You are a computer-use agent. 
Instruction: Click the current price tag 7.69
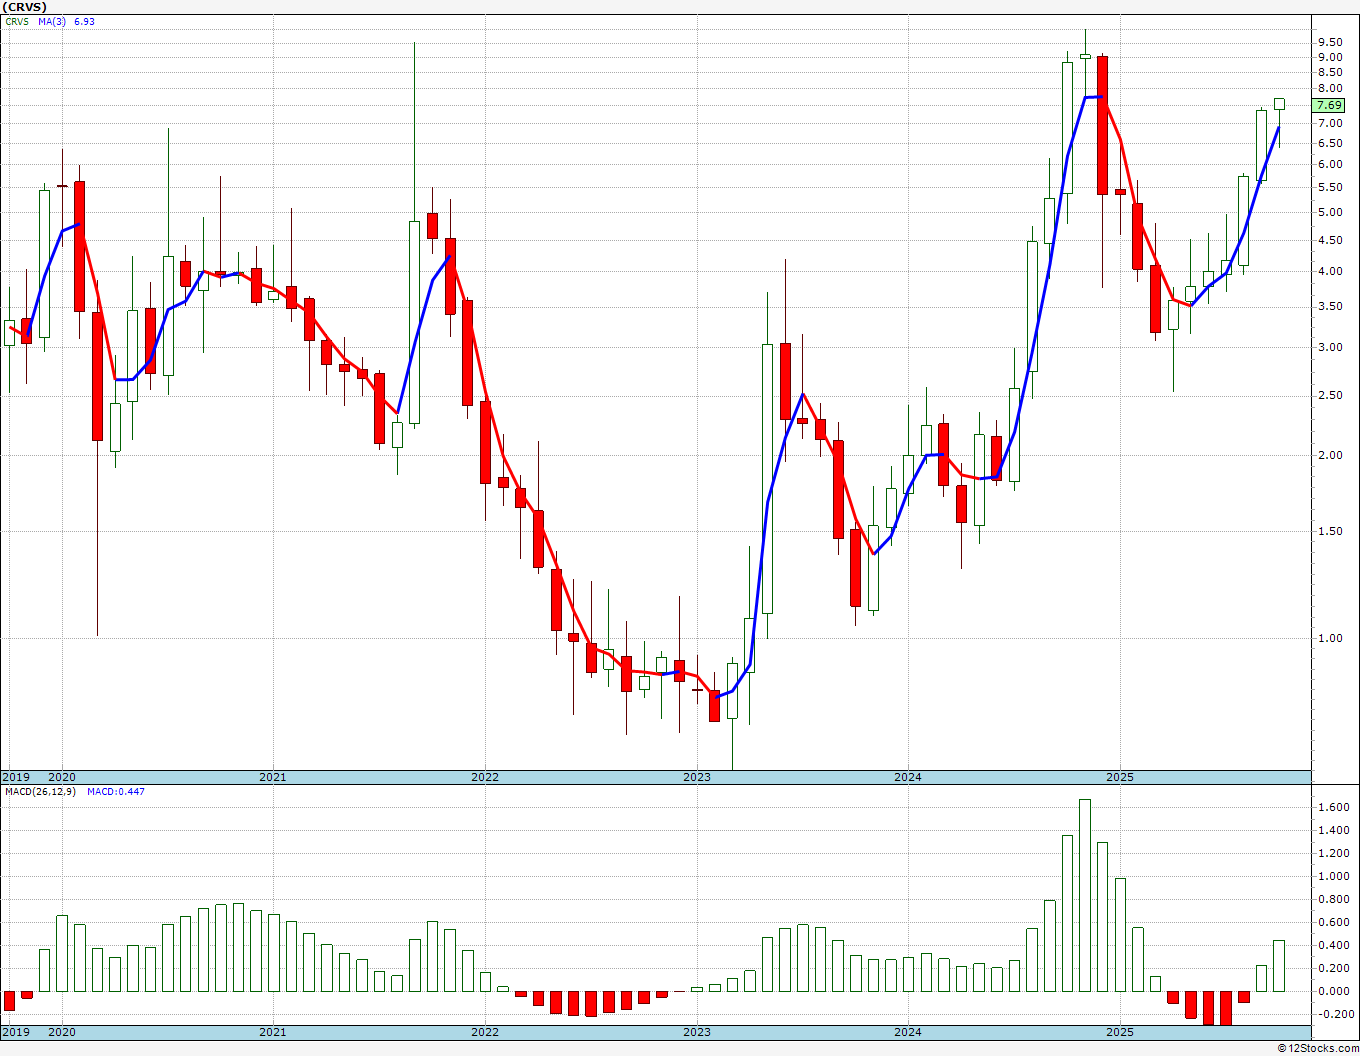[1329, 105]
